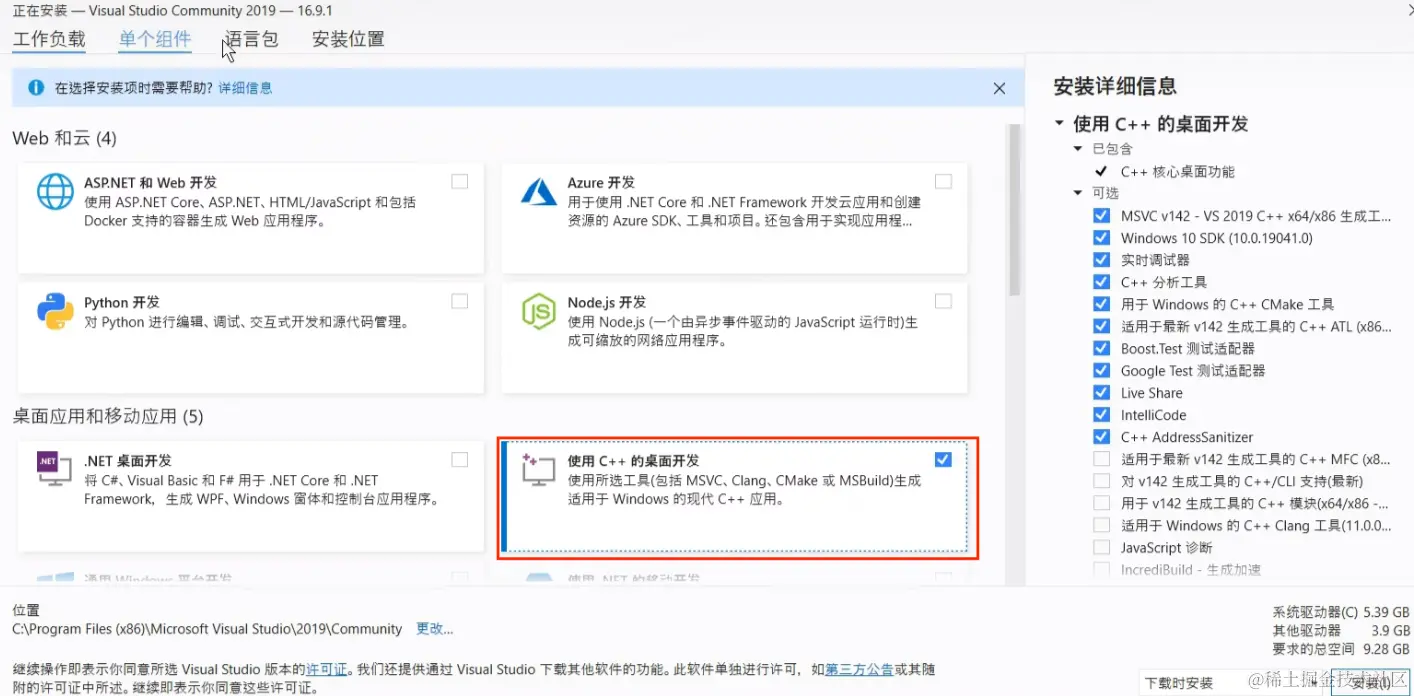Uncheck the C++ ATL for v142 component
This screenshot has width=1414, height=696.
(x=1101, y=326)
